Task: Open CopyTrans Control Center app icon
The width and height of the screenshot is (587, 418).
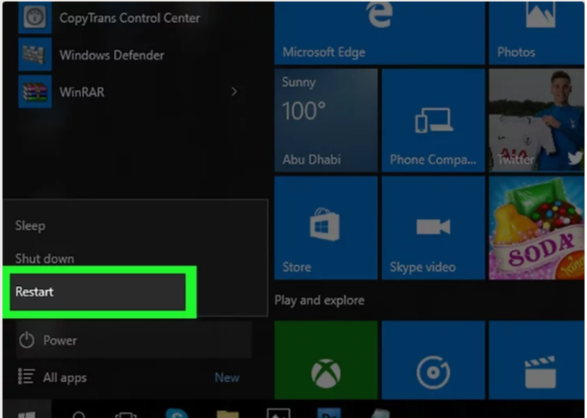Action: [35, 18]
